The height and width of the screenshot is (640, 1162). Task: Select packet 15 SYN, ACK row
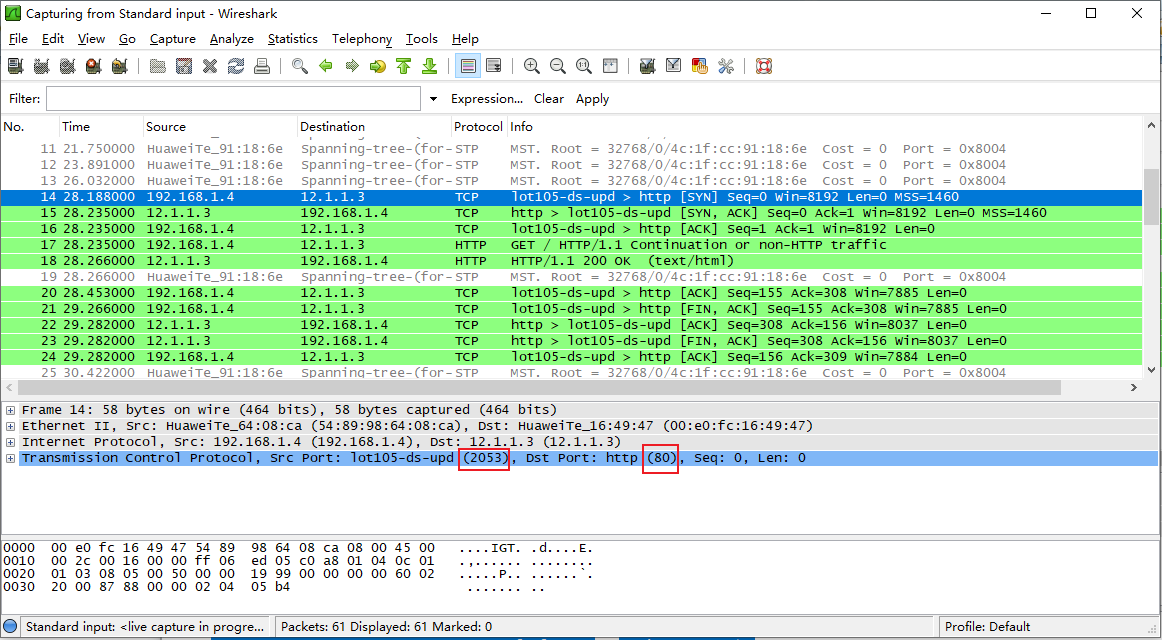[x=572, y=213]
